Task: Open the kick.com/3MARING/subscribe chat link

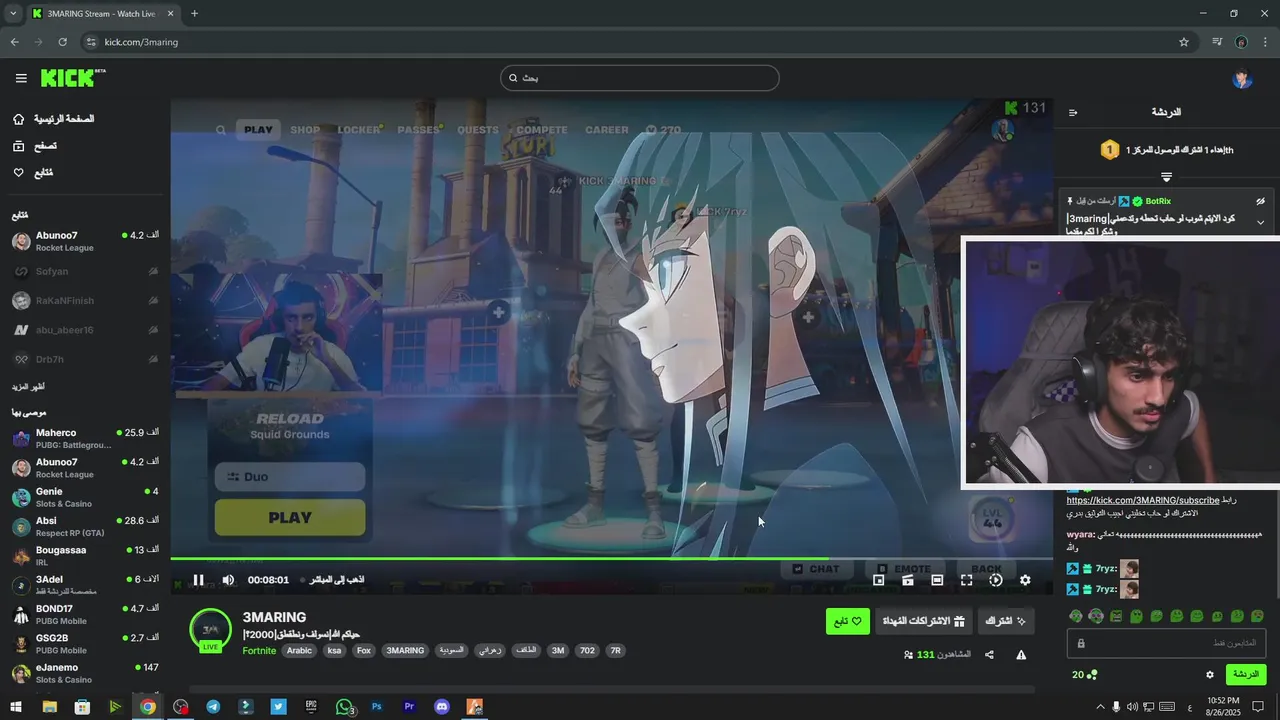Action: [x=1143, y=500]
